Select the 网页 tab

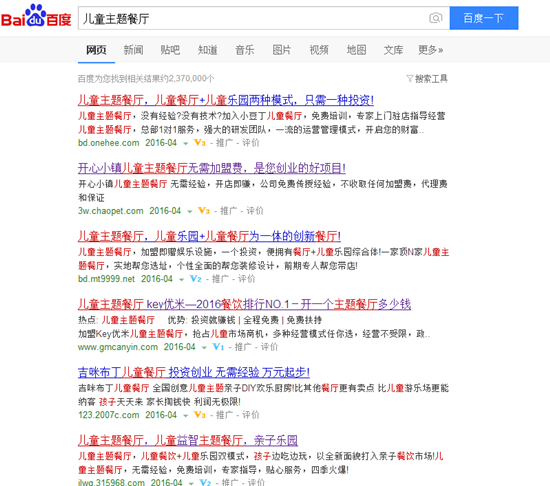[x=96, y=50]
